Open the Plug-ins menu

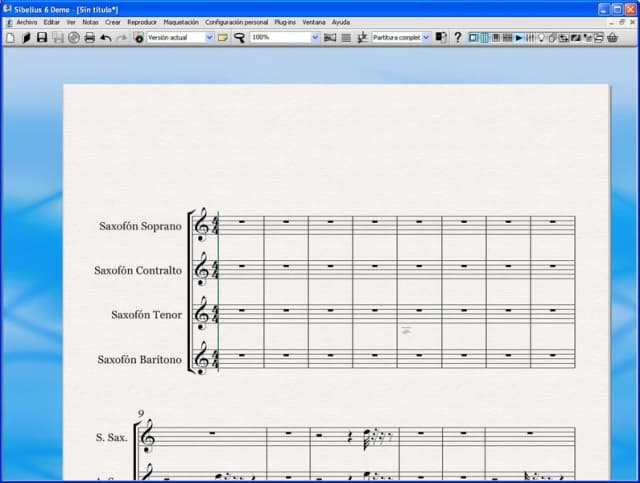pos(285,22)
